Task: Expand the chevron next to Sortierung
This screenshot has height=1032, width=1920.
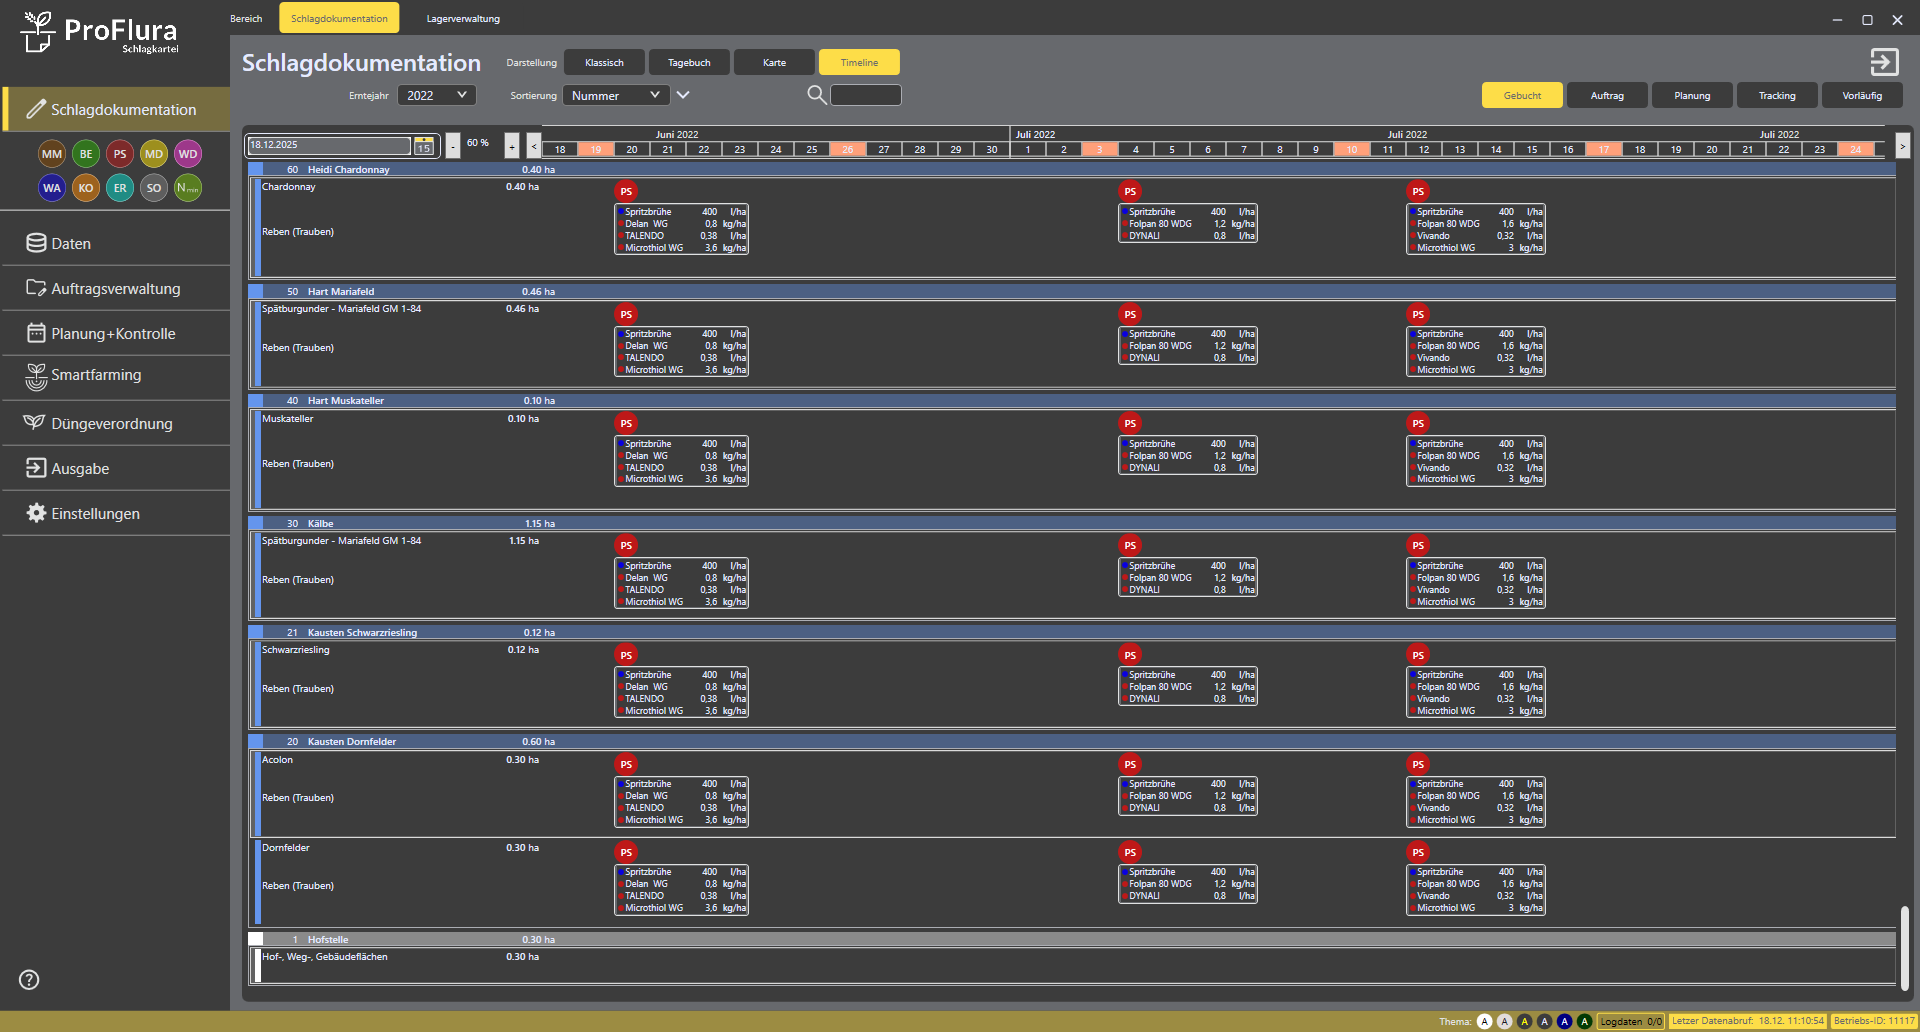Action: pos(683,95)
